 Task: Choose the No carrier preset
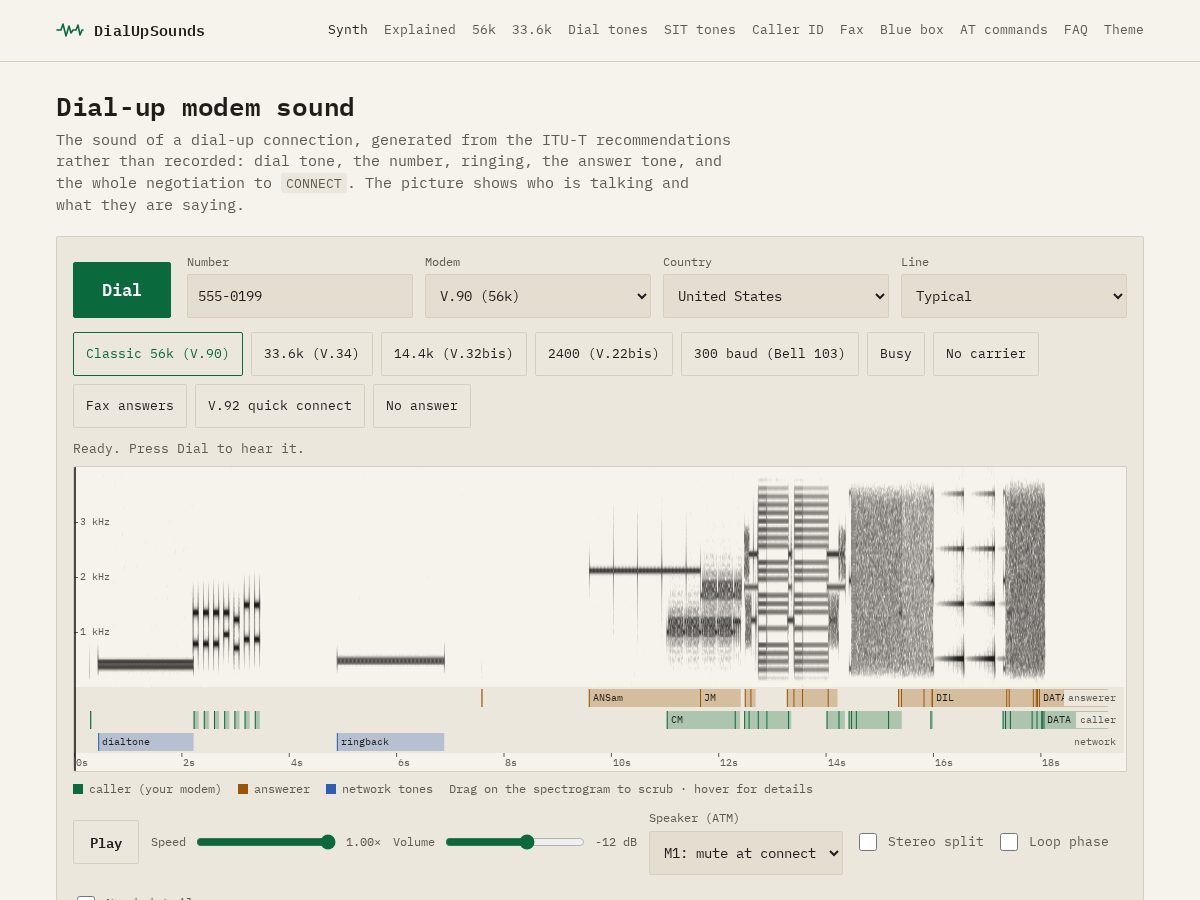pos(986,354)
